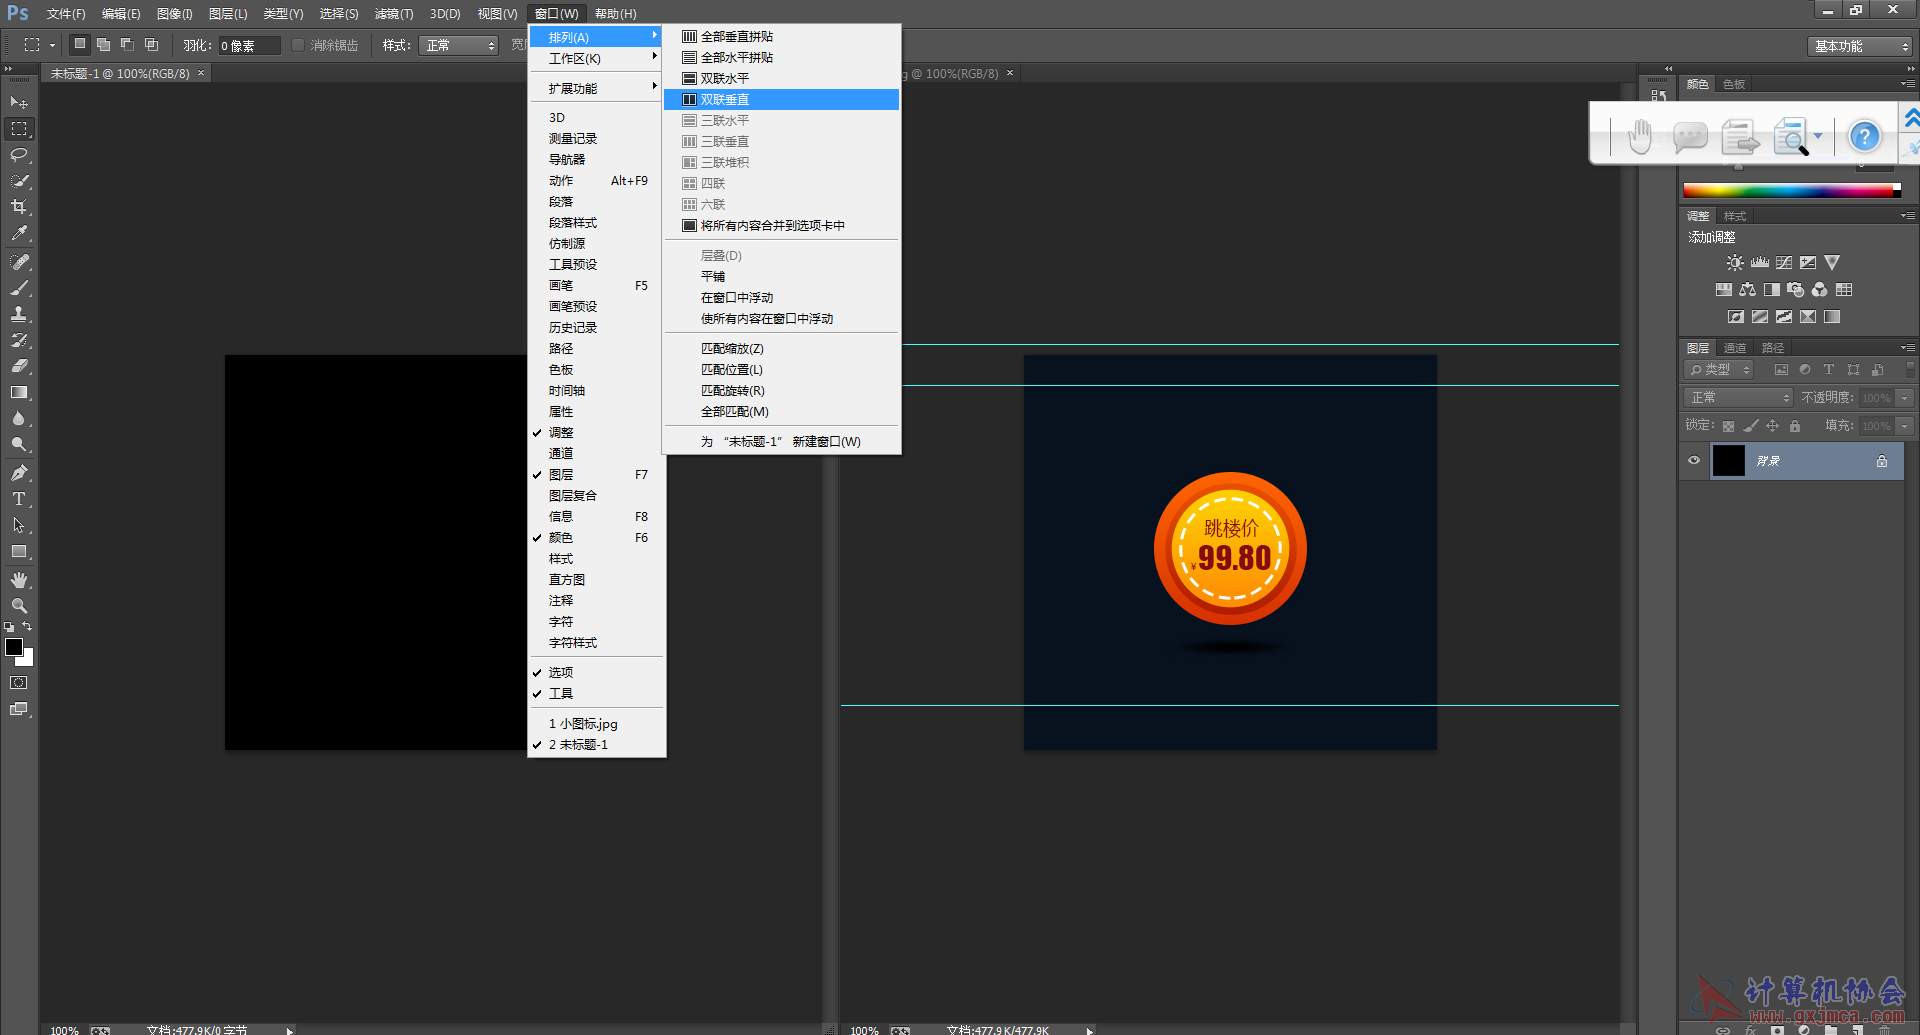The image size is (1920, 1035).
Task: Choose 将所有内容合并到选项卡中
Action: pyautogui.click(x=782, y=226)
